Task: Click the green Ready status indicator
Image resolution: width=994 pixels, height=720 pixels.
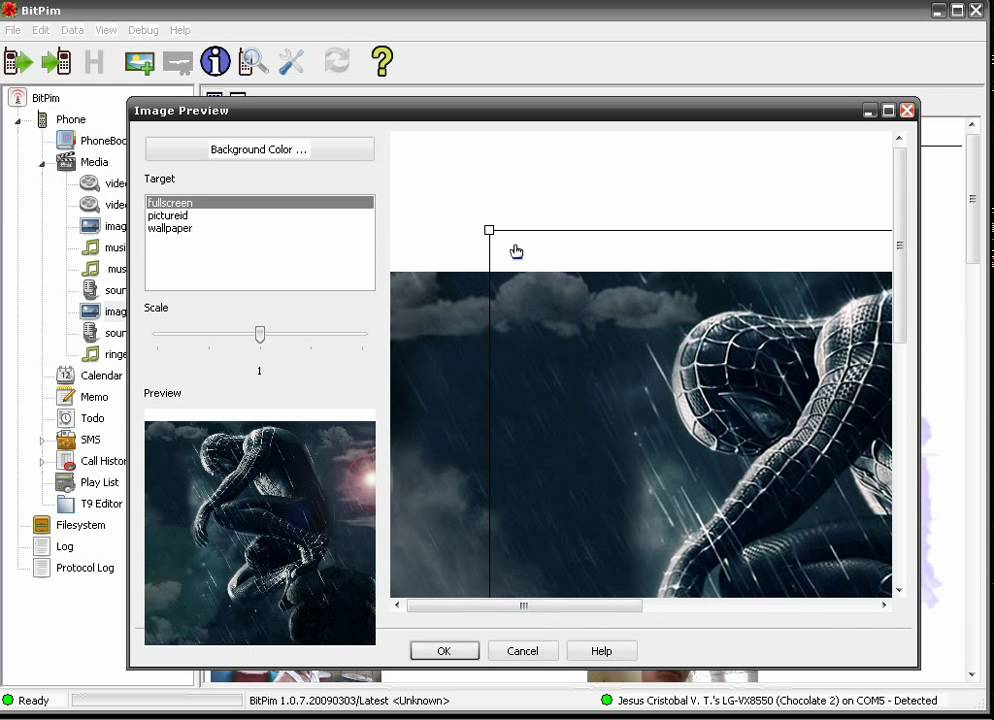Action: pyautogui.click(x=8, y=700)
